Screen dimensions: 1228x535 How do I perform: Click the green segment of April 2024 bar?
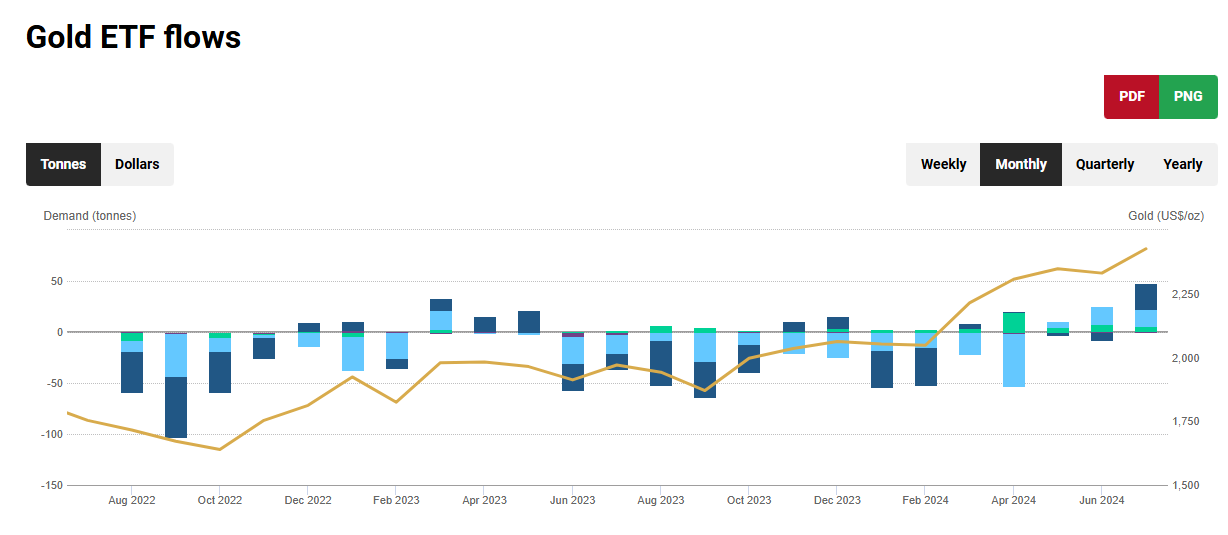[1014, 323]
